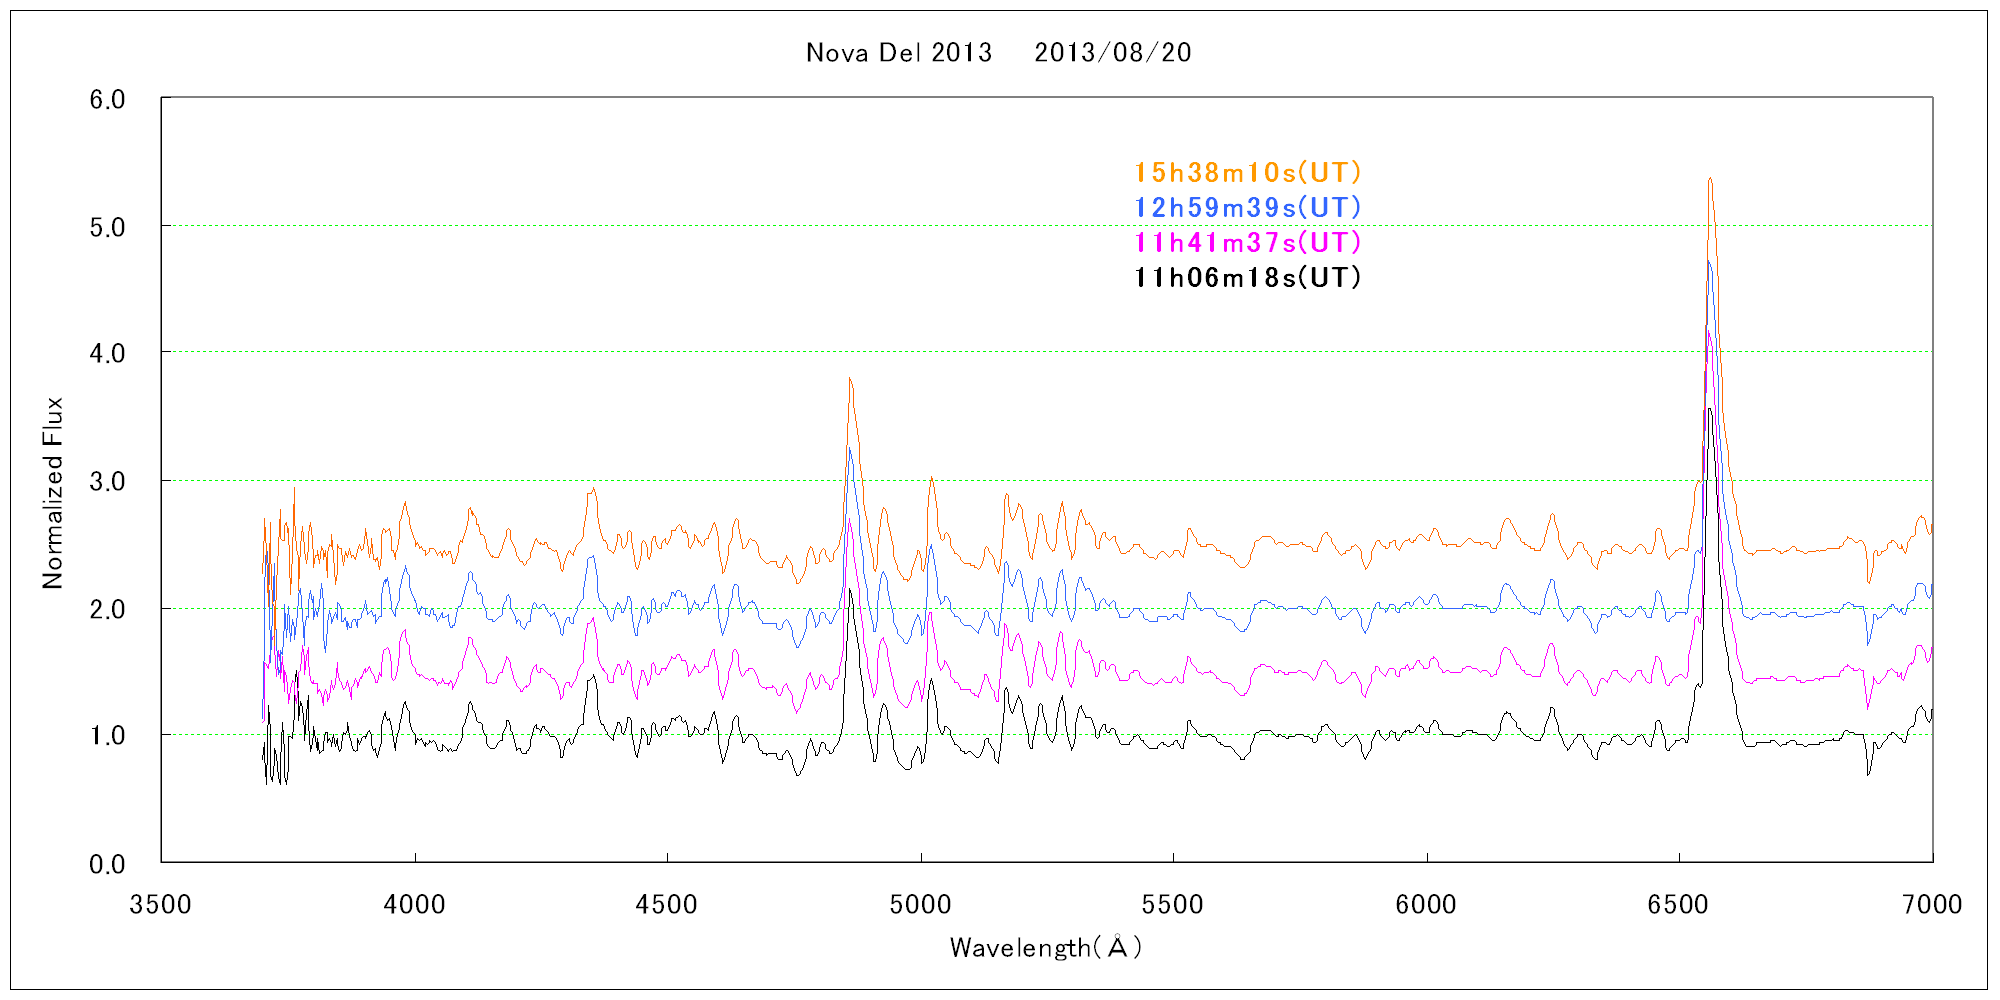Image resolution: width=2000 pixels, height=1000 pixels.
Task: Click the 6000 wavelength tick label
Action: click(1425, 905)
